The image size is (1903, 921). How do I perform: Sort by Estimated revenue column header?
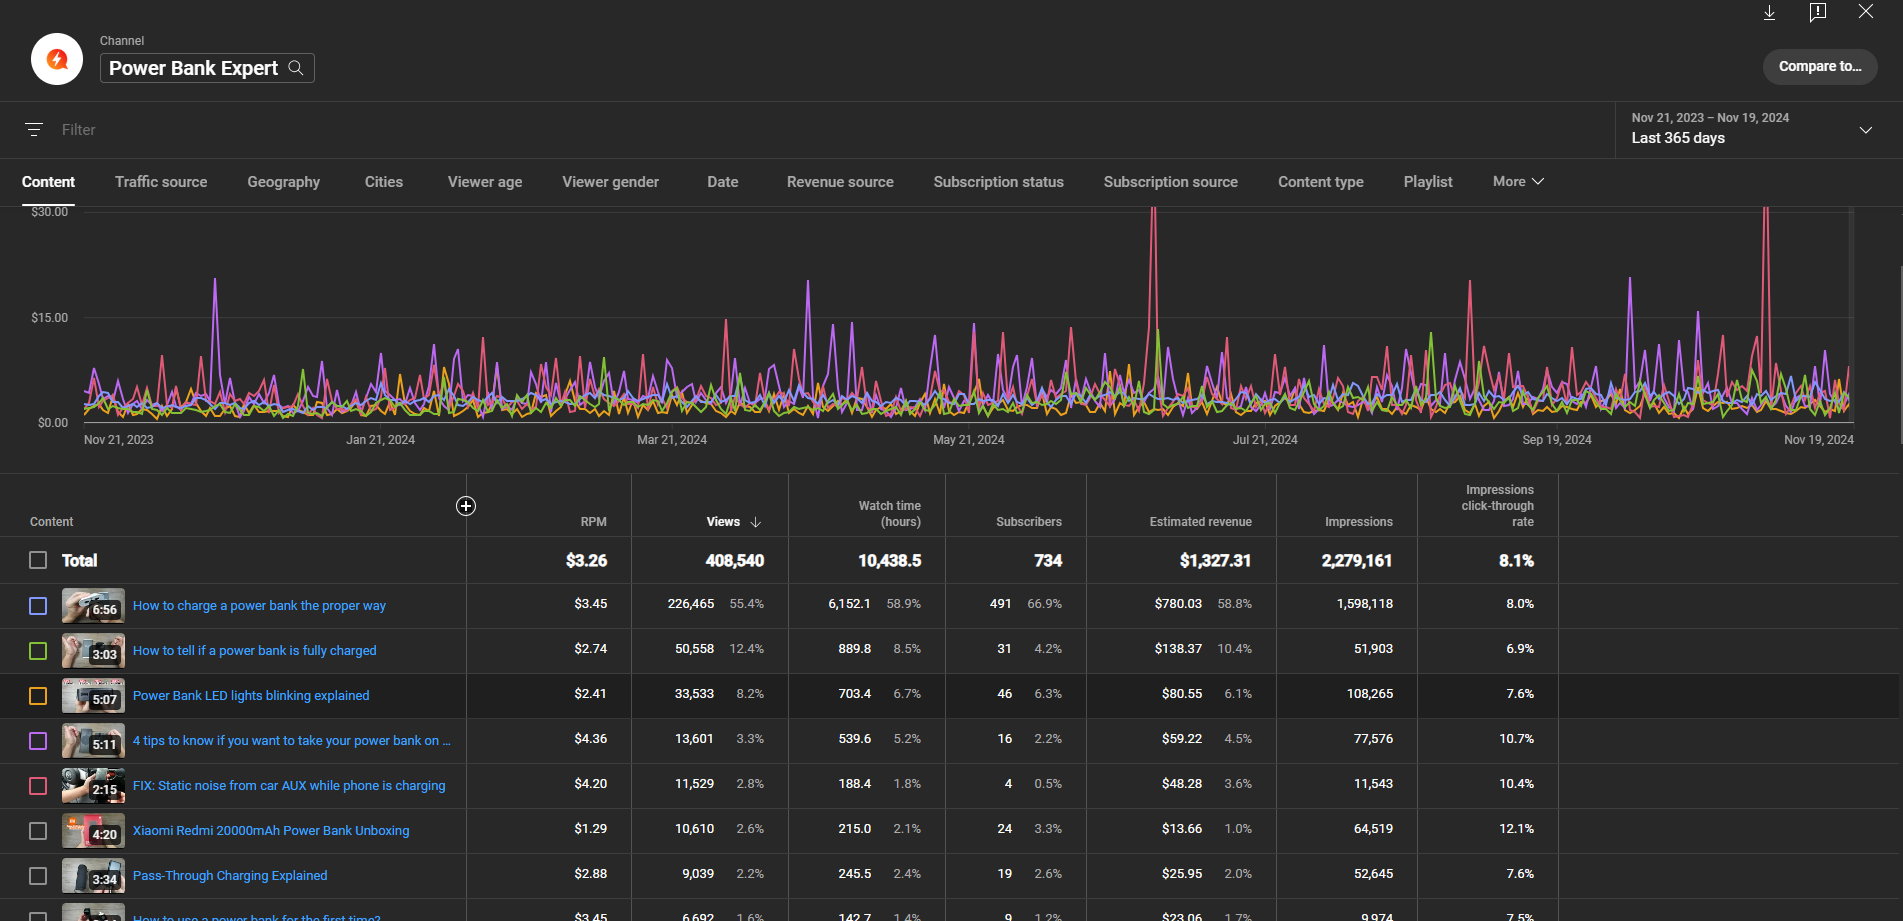[1200, 522]
